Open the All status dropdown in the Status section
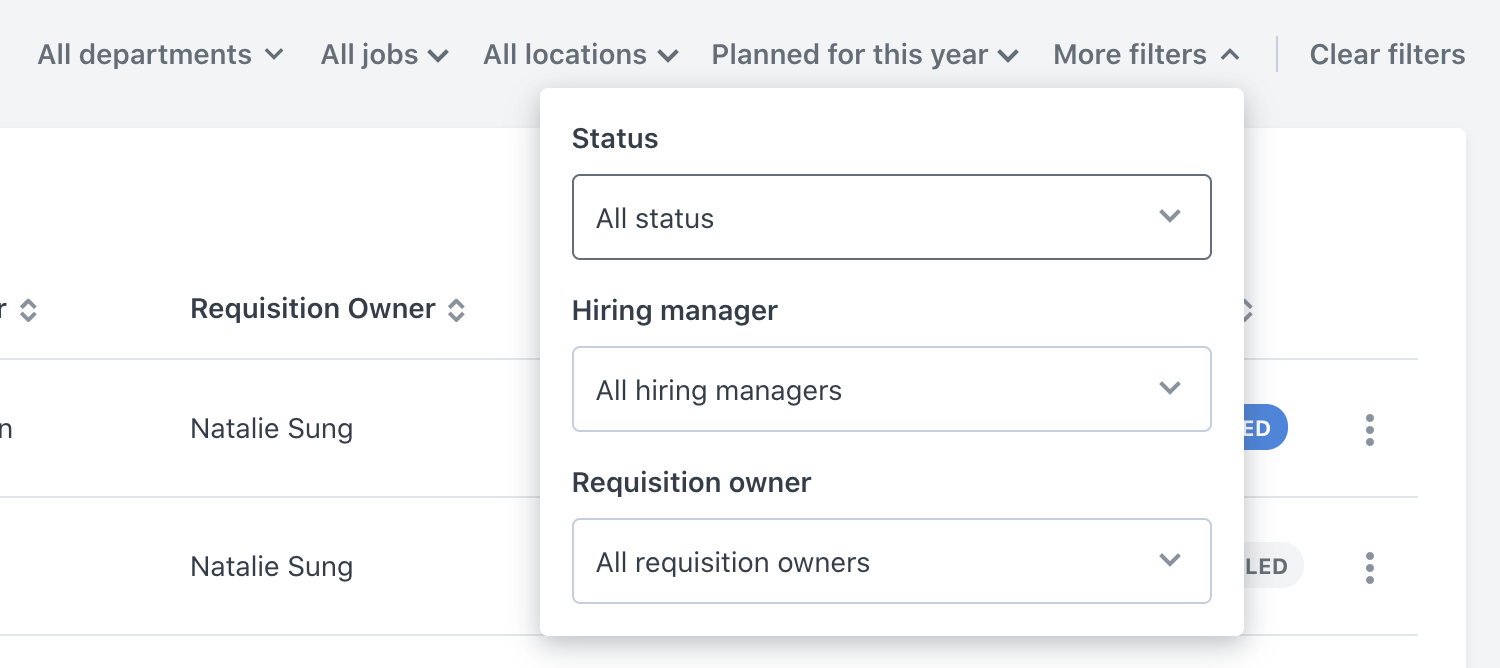Viewport: 1500px width, 668px height. 891,216
